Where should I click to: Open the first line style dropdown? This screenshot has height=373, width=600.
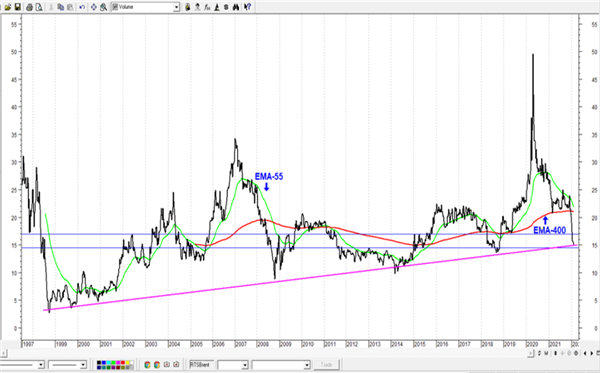(41, 365)
